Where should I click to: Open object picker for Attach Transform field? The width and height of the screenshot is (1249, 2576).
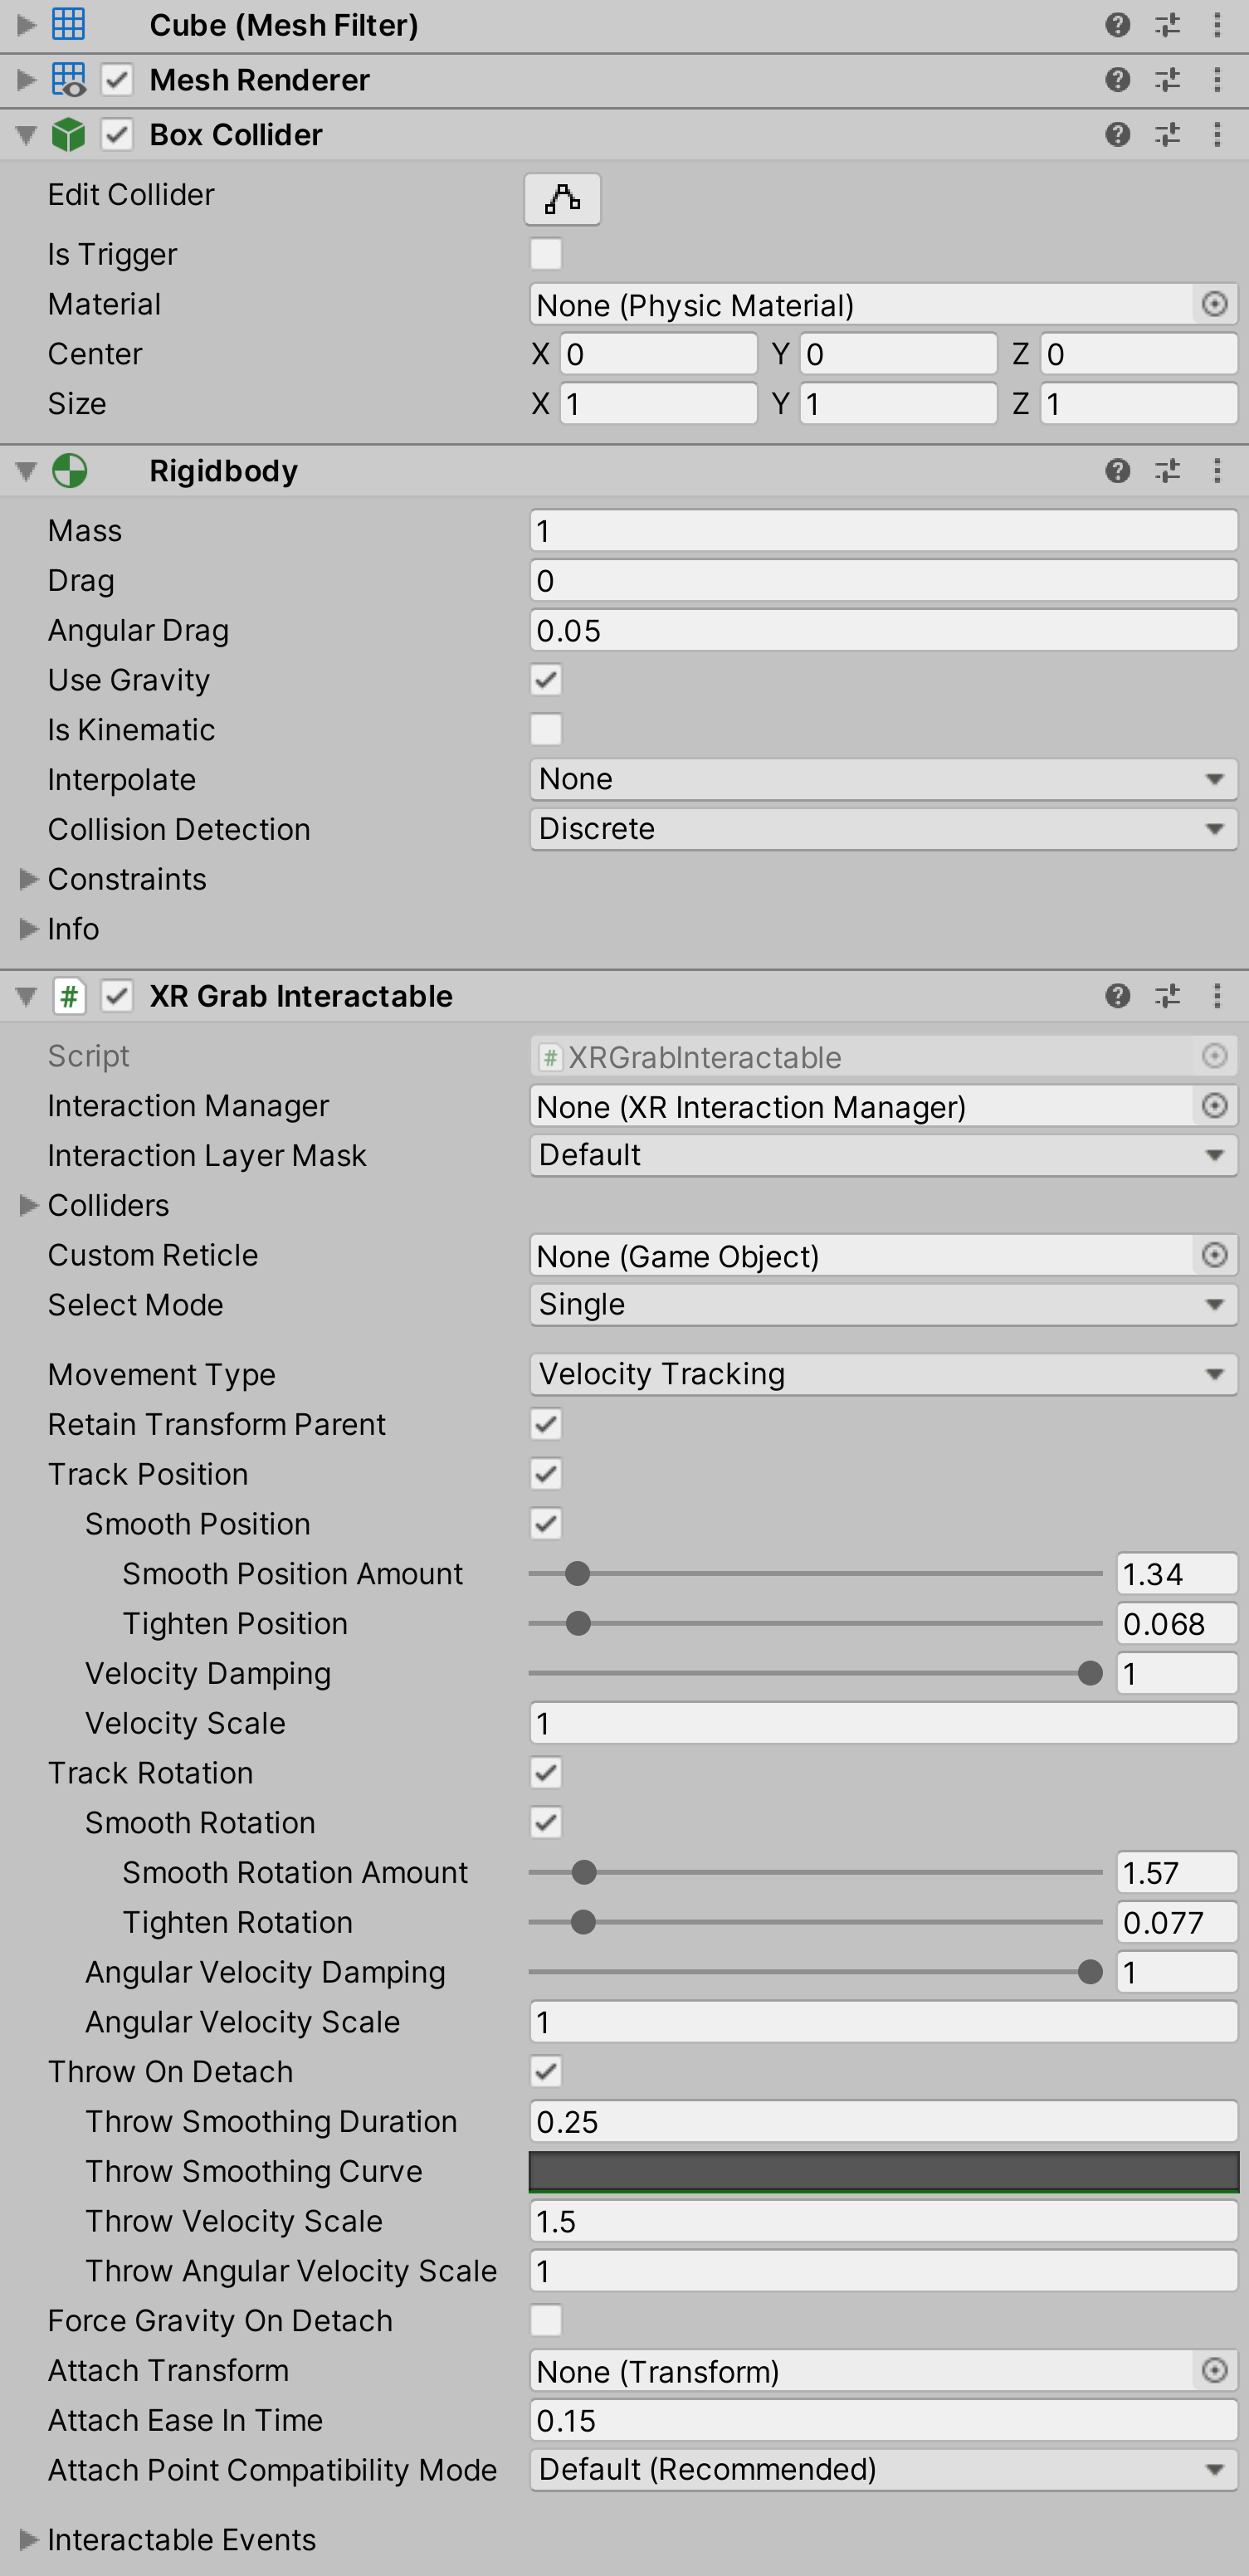(x=1214, y=2371)
